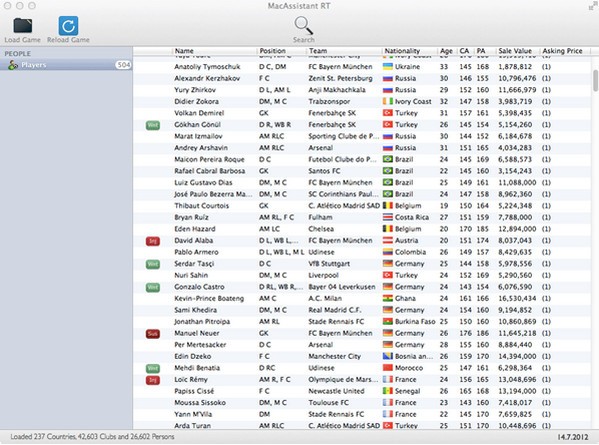Image resolution: width=599 pixels, height=445 pixels.
Task: Click the red Inj badge for Loïc Rémy
Action: point(153,380)
